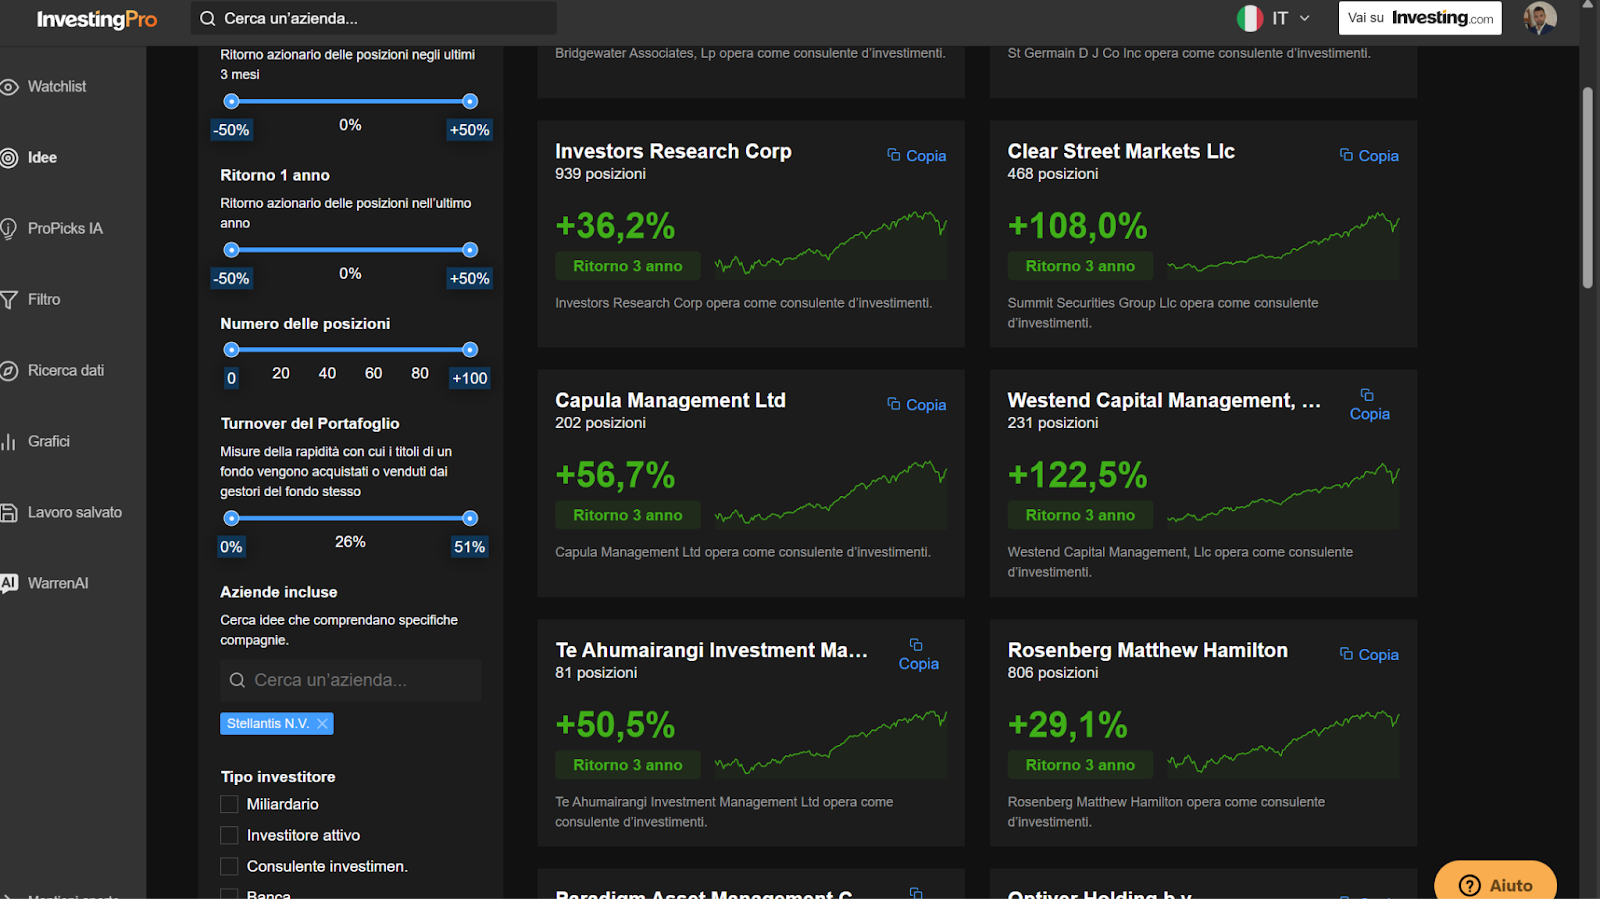Copy Rosenberg Matthew Hamilton idea
1600x899 pixels.
pyautogui.click(x=1369, y=655)
